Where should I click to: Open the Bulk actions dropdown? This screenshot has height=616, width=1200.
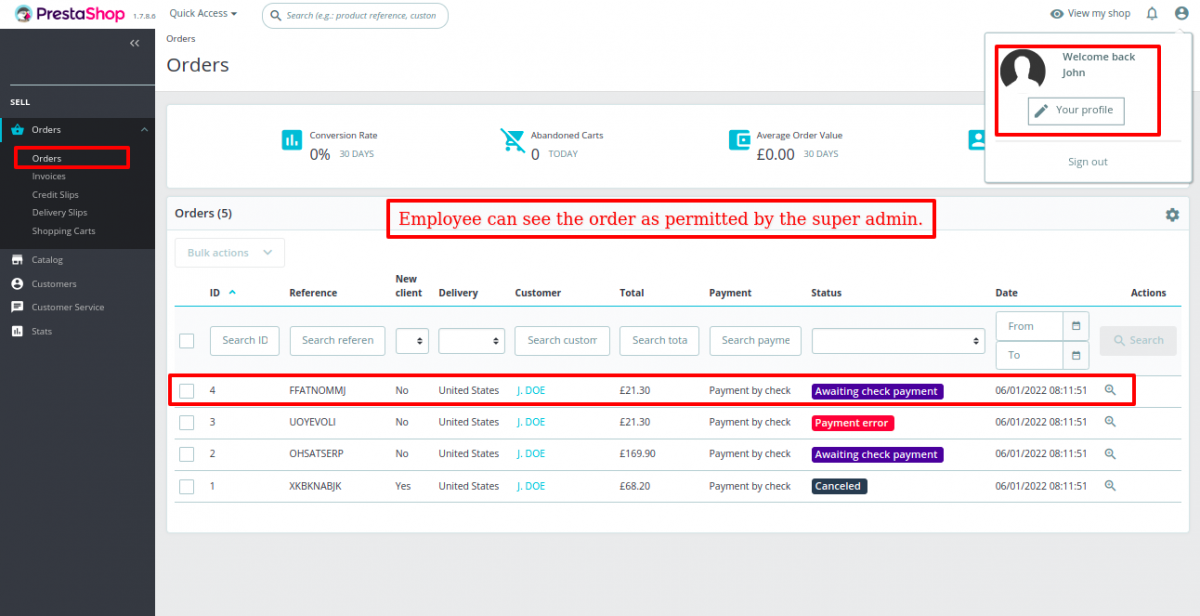(229, 252)
